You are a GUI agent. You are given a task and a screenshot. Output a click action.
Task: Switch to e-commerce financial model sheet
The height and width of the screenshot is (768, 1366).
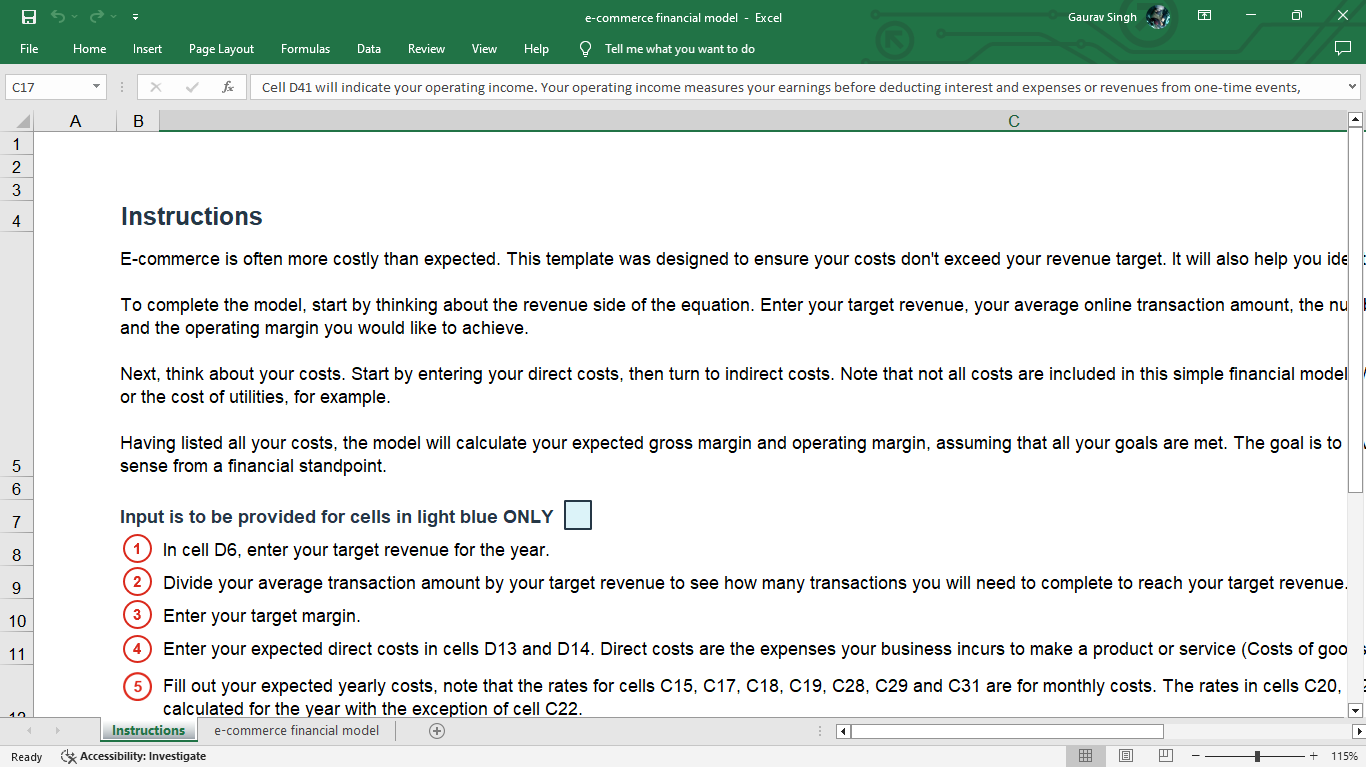click(297, 731)
